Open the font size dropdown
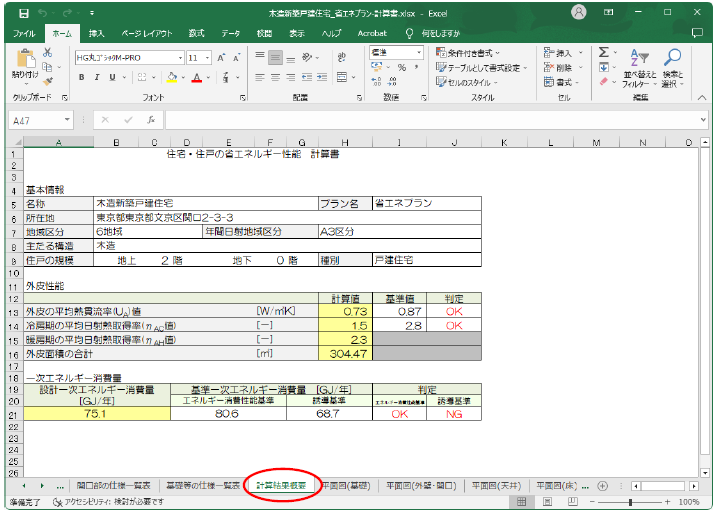This screenshot has width=714, height=511. 208,58
